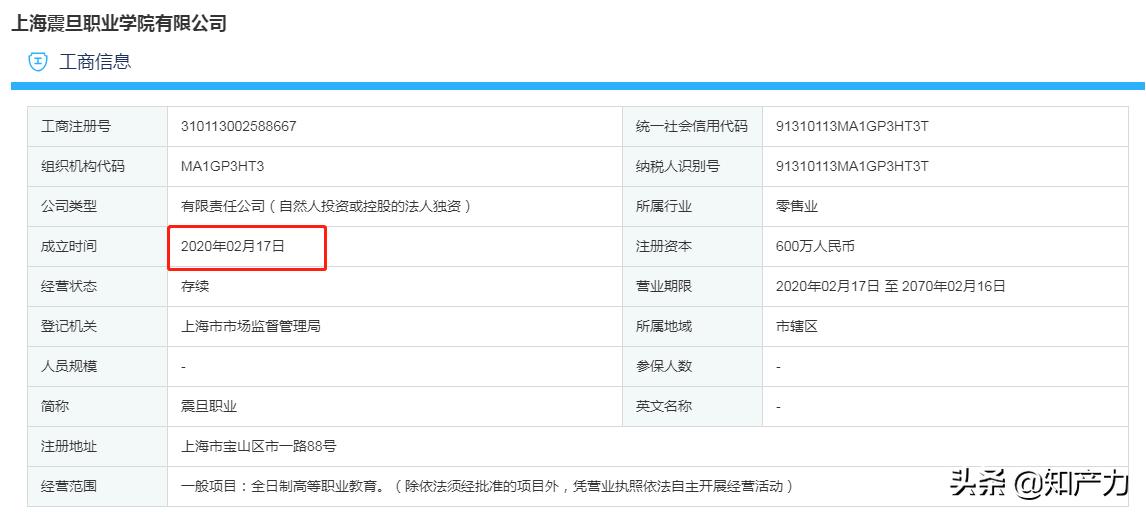Click the 参保人数 label
The height and width of the screenshot is (513, 1146).
coord(664,367)
